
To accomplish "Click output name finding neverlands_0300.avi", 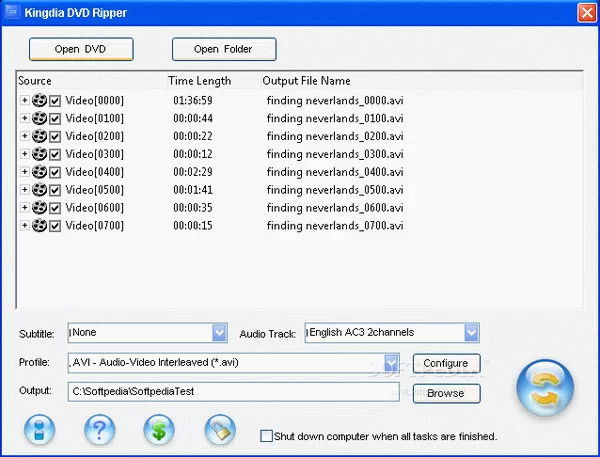I will [335, 154].
